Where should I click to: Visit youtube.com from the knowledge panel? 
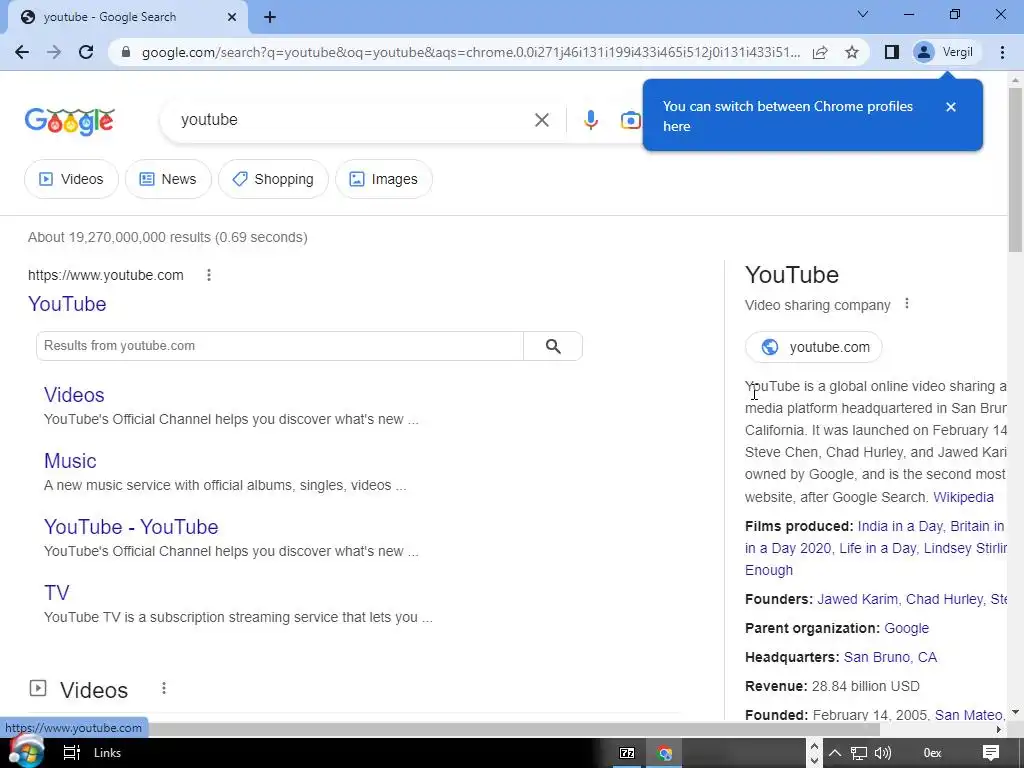[814, 347]
